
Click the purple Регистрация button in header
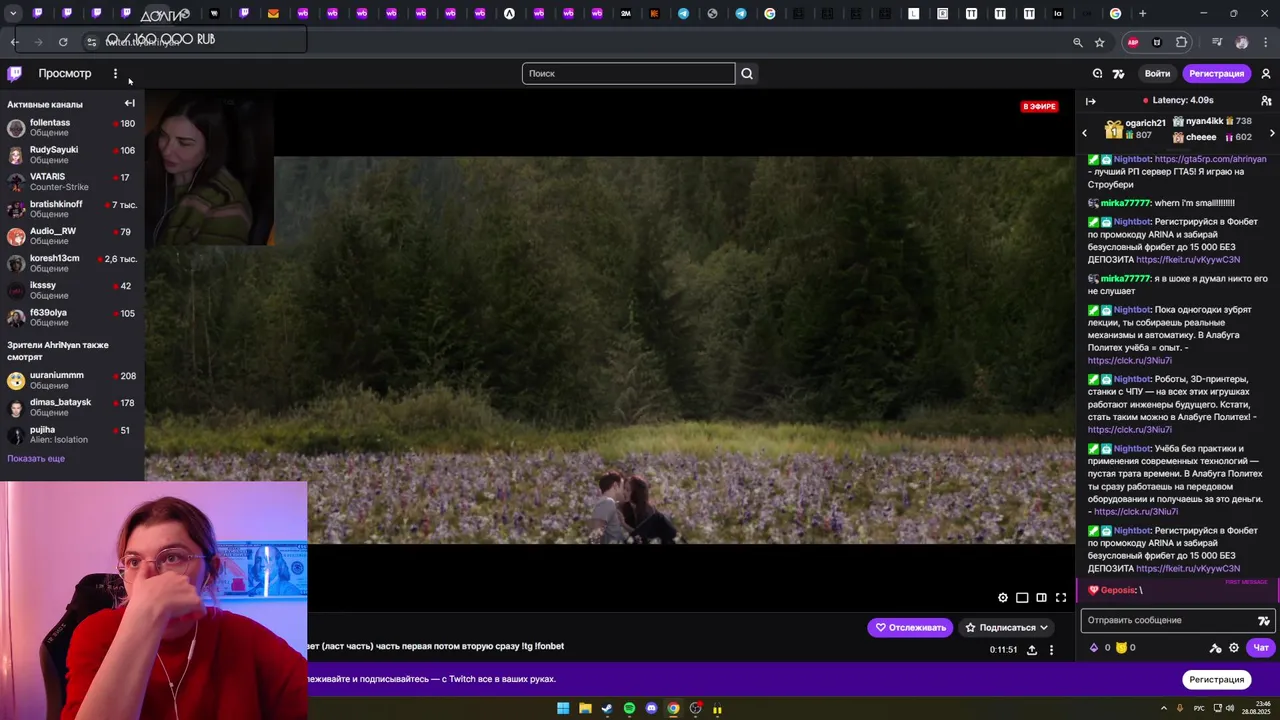(1216, 73)
